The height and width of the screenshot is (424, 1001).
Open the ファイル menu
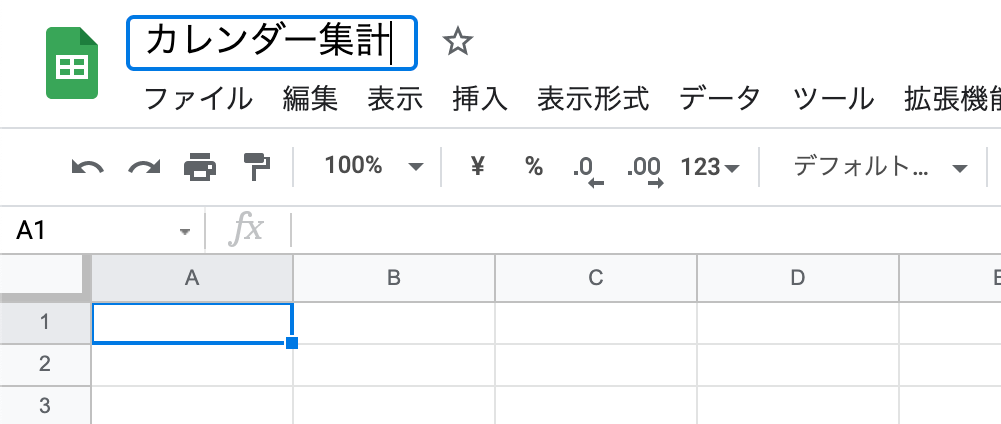[198, 99]
